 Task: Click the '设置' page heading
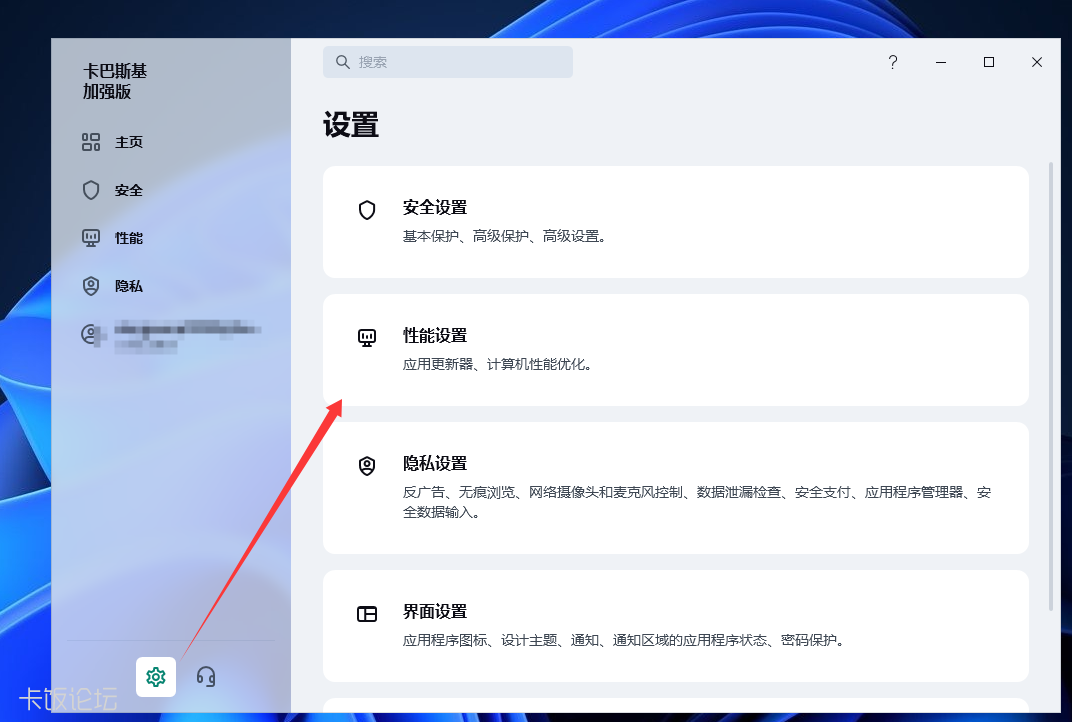pyautogui.click(x=351, y=125)
